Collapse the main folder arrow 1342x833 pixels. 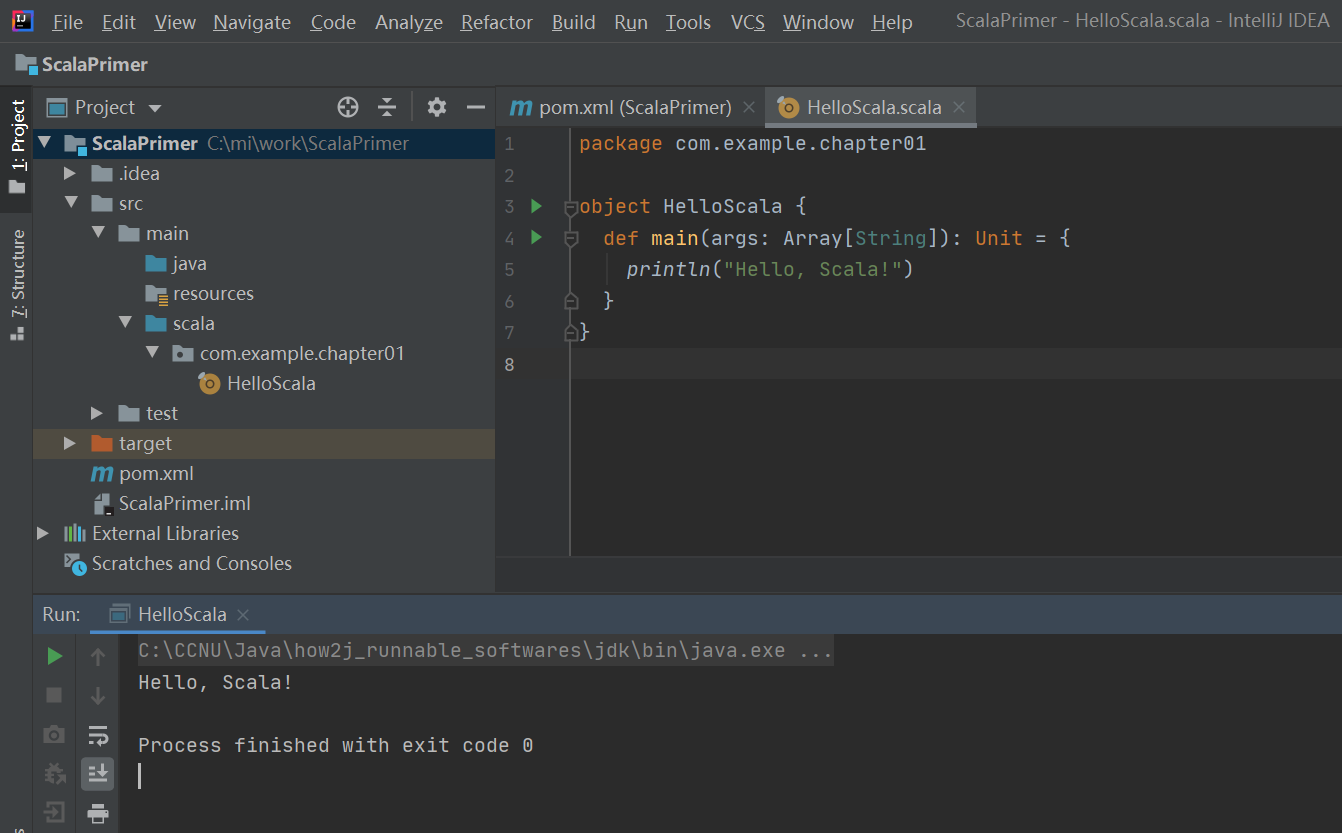[x=98, y=233]
